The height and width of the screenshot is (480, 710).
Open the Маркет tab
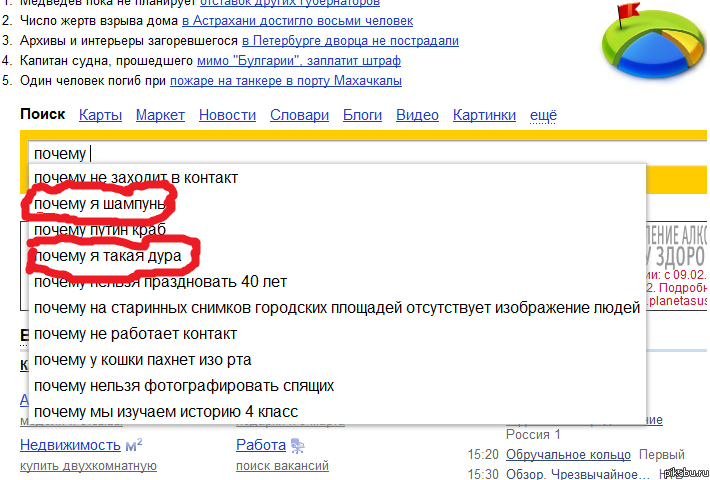click(x=160, y=115)
